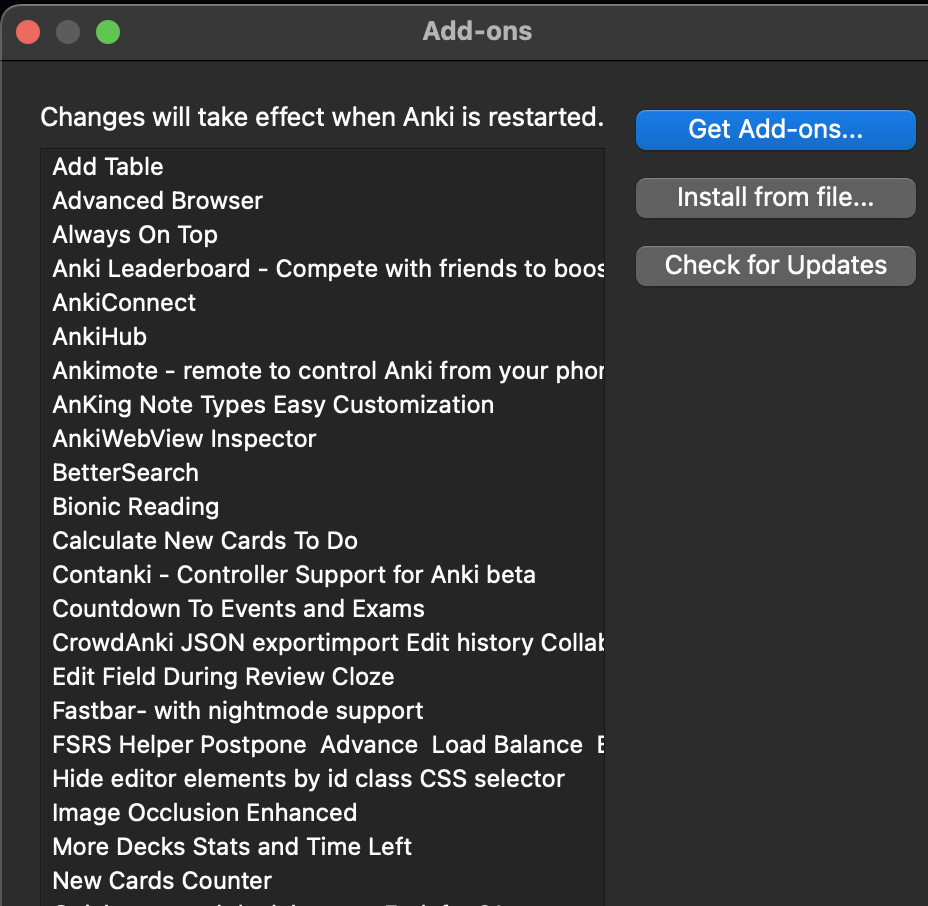This screenshot has width=928, height=906.
Task: Select Countdown To Events and Exams
Action: (x=238, y=609)
